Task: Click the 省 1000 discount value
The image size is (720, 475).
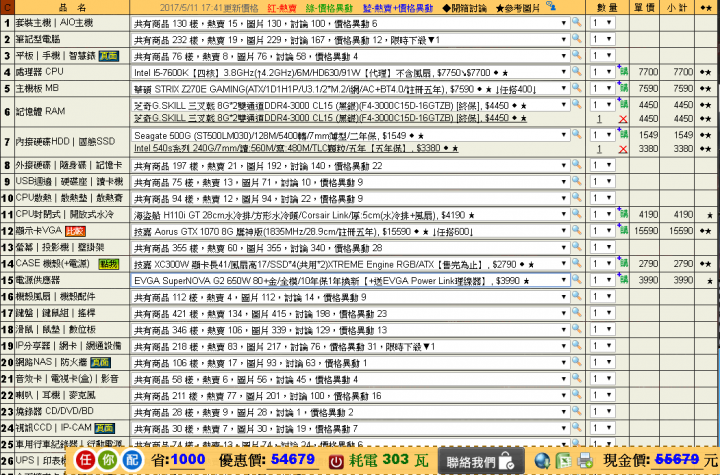Action: pyautogui.click(x=187, y=459)
